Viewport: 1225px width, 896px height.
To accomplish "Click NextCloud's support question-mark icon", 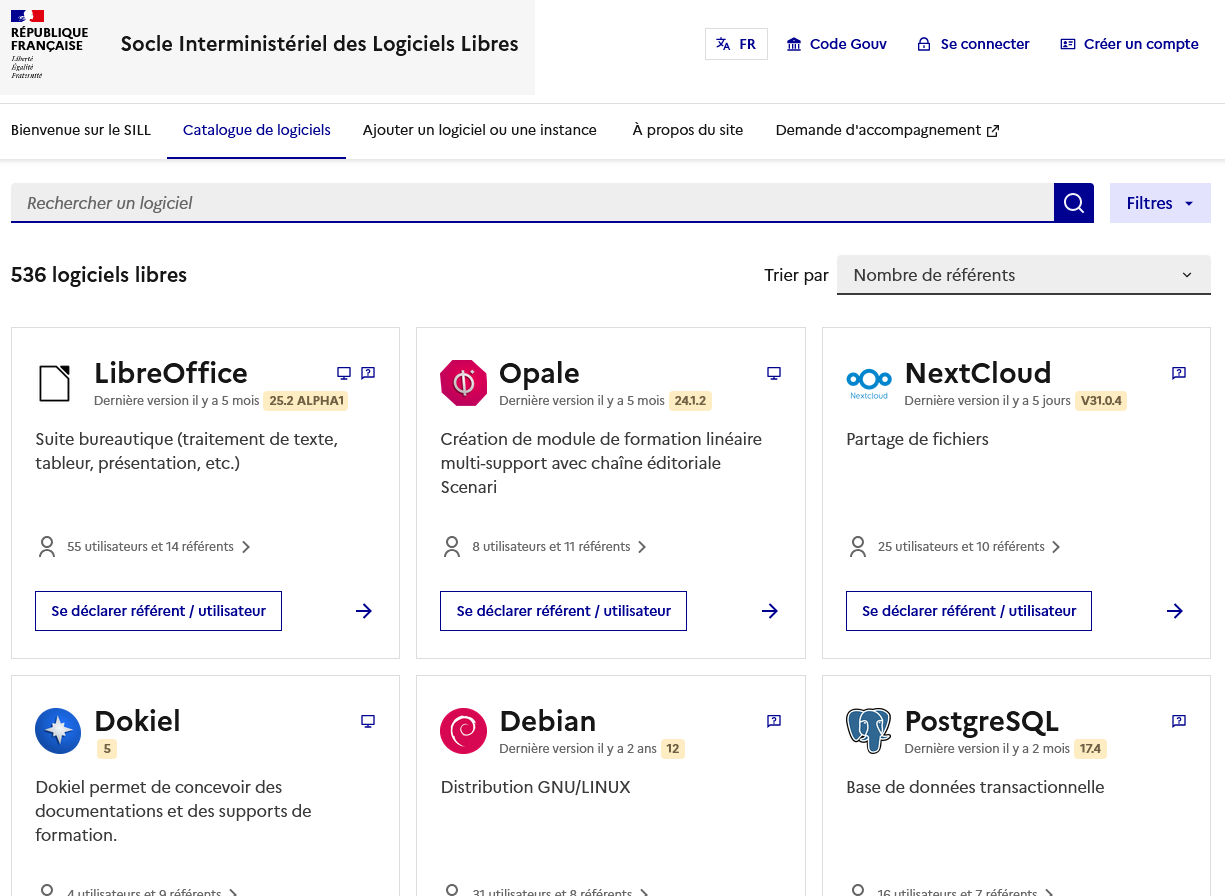I will tap(1178, 373).
